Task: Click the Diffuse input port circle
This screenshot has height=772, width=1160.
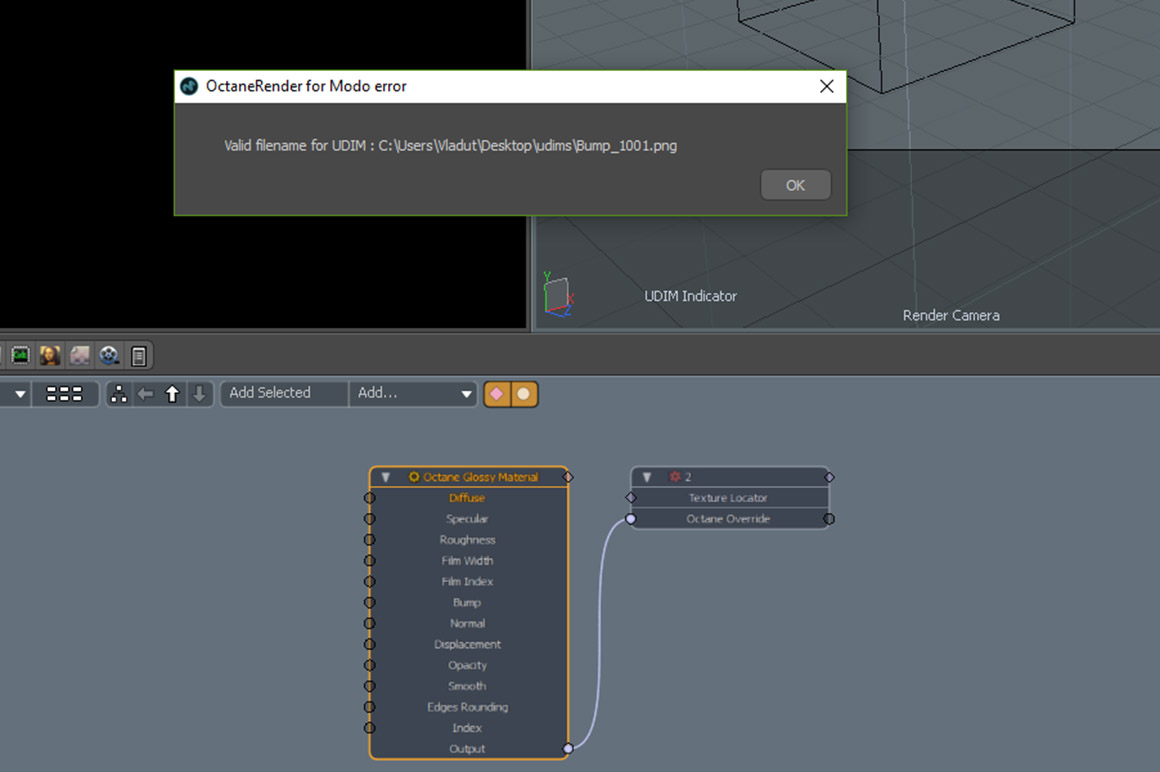Action: 370,498
